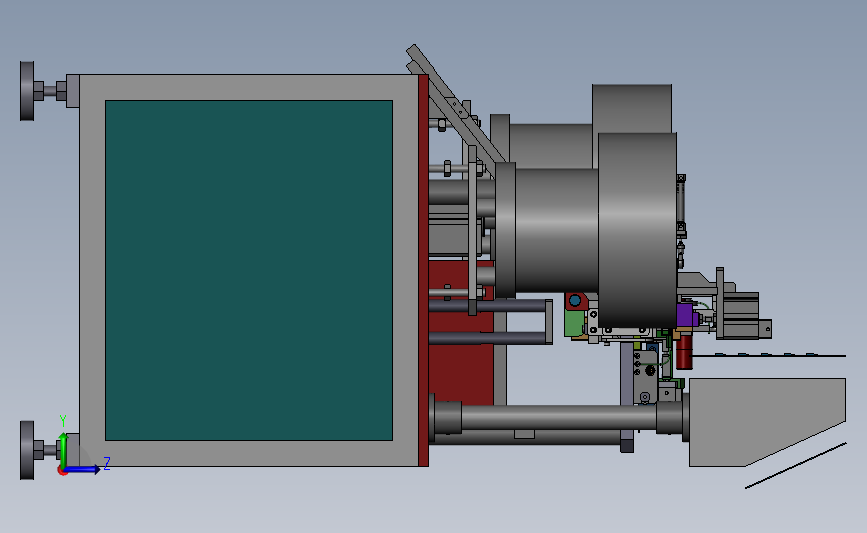Select the long horizontal shaft at the bottom
The width and height of the screenshot is (867, 533).
click(558, 417)
